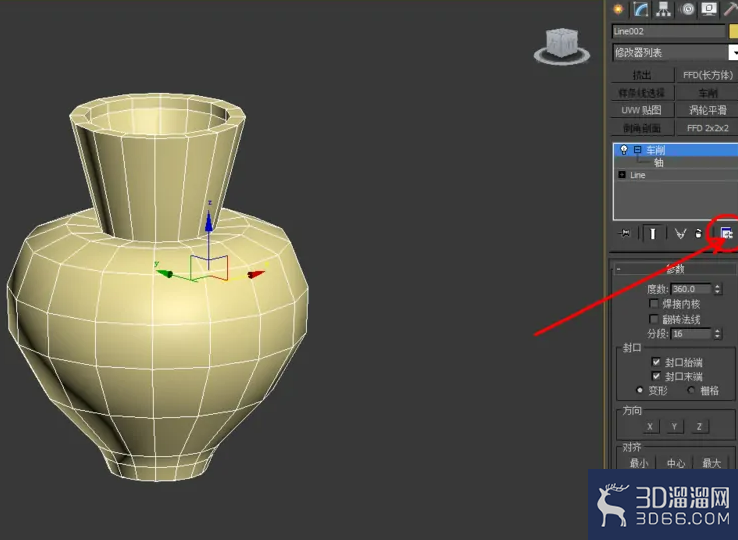
Task: Click the object name field Line002
Action: [x=668, y=31]
